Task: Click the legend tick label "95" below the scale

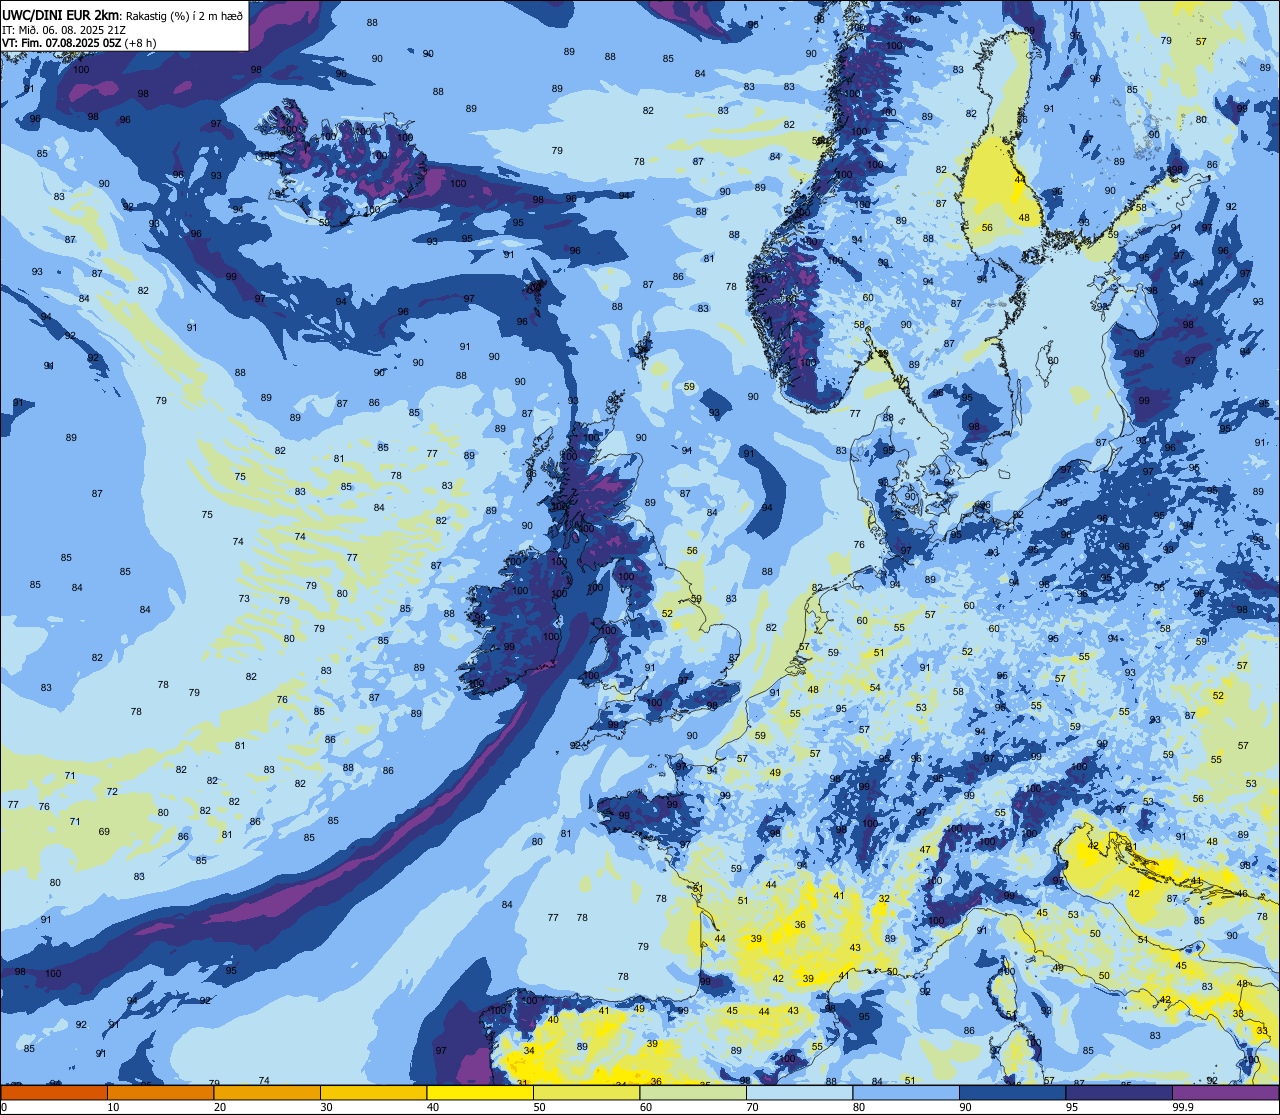Action: click(x=1072, y=1107)
